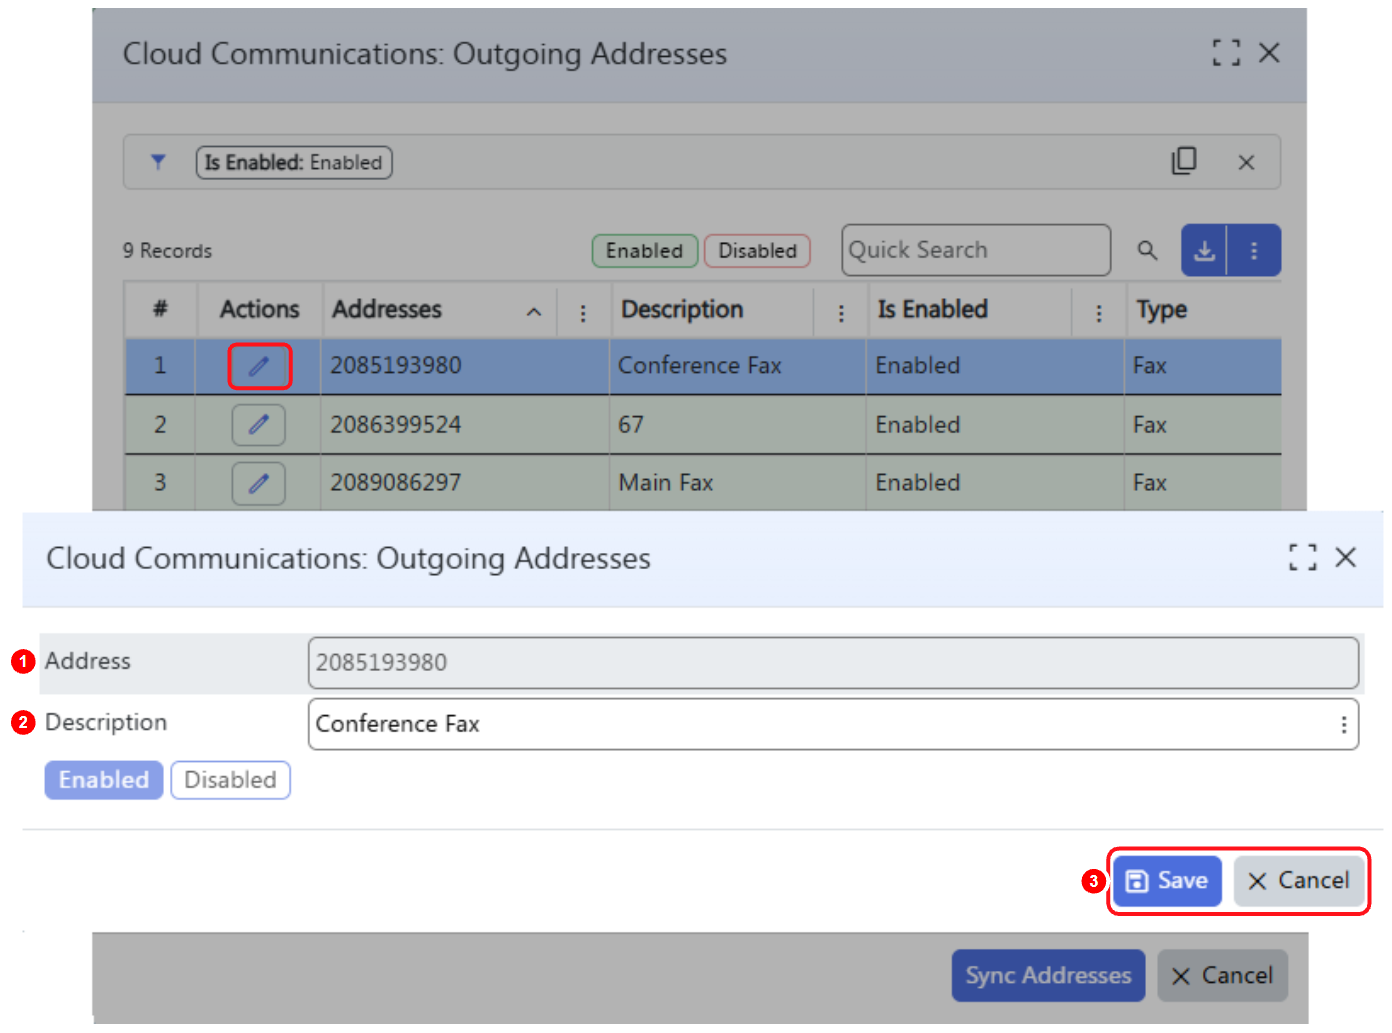Open the blue three-dot more options menu
This screenshot has width=1392, height=1033.
coord(1254,250)
